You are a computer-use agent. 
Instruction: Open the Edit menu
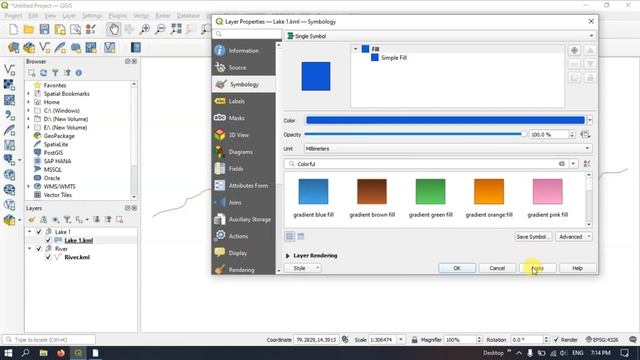click(33, 16)
